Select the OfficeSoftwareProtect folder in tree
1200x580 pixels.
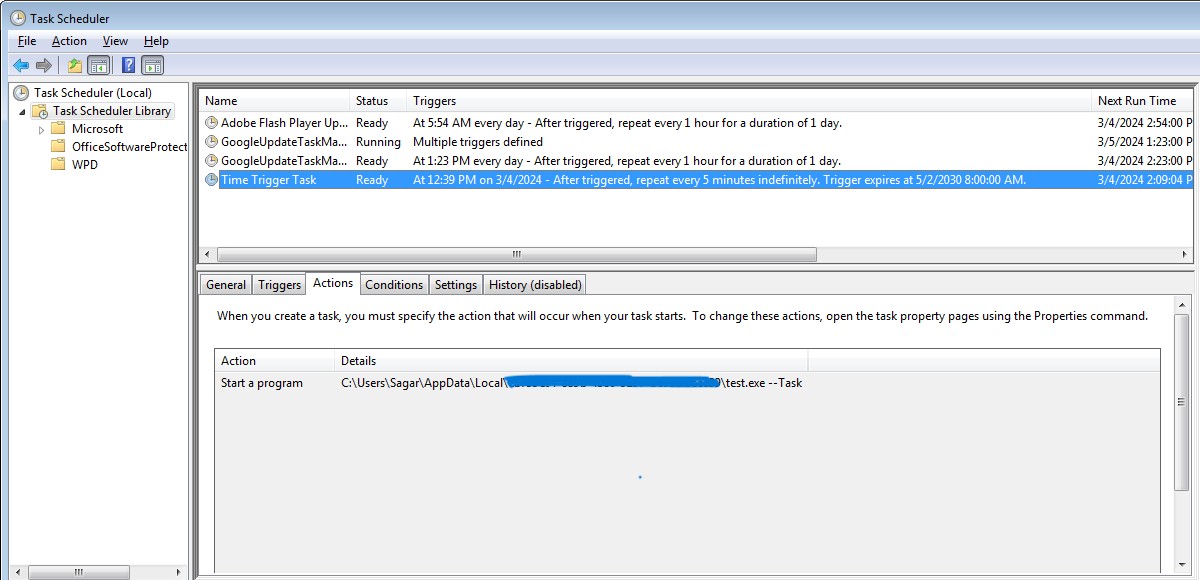(x=129, y=147)
